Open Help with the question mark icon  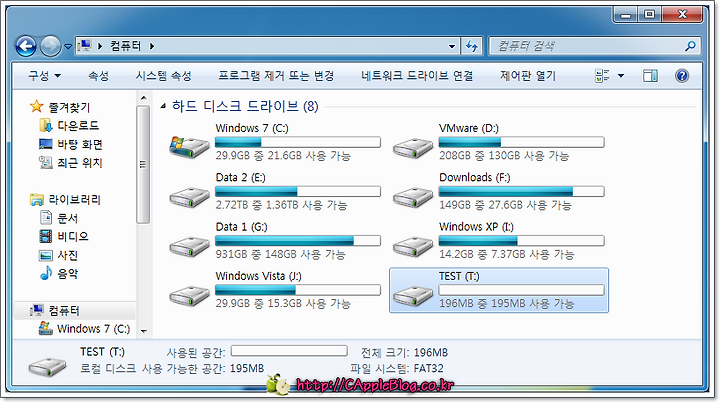(x=682, y=76)
